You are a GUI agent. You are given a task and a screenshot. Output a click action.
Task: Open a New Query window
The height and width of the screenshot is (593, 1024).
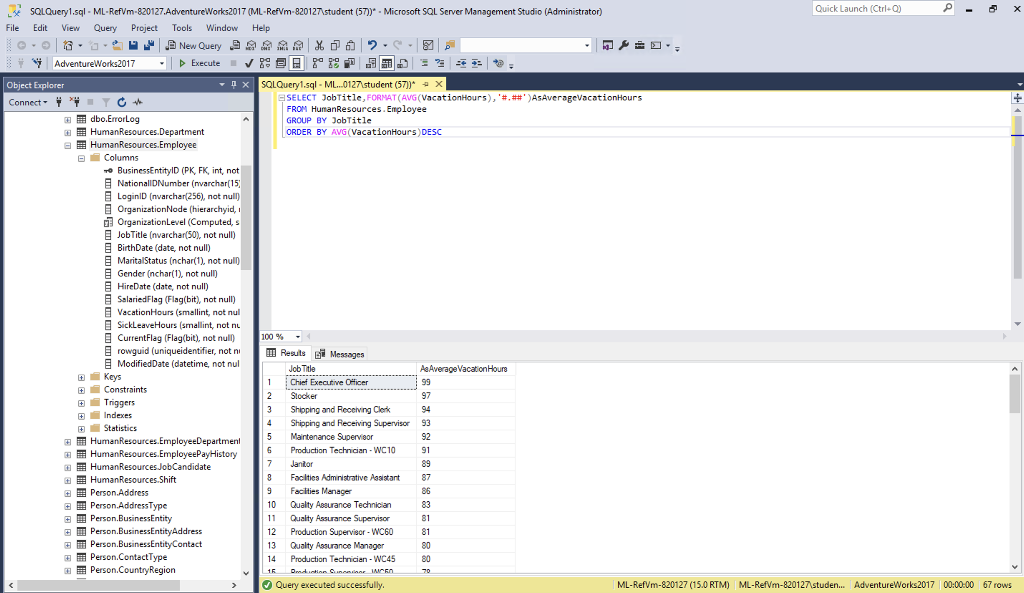pos(194,45)
